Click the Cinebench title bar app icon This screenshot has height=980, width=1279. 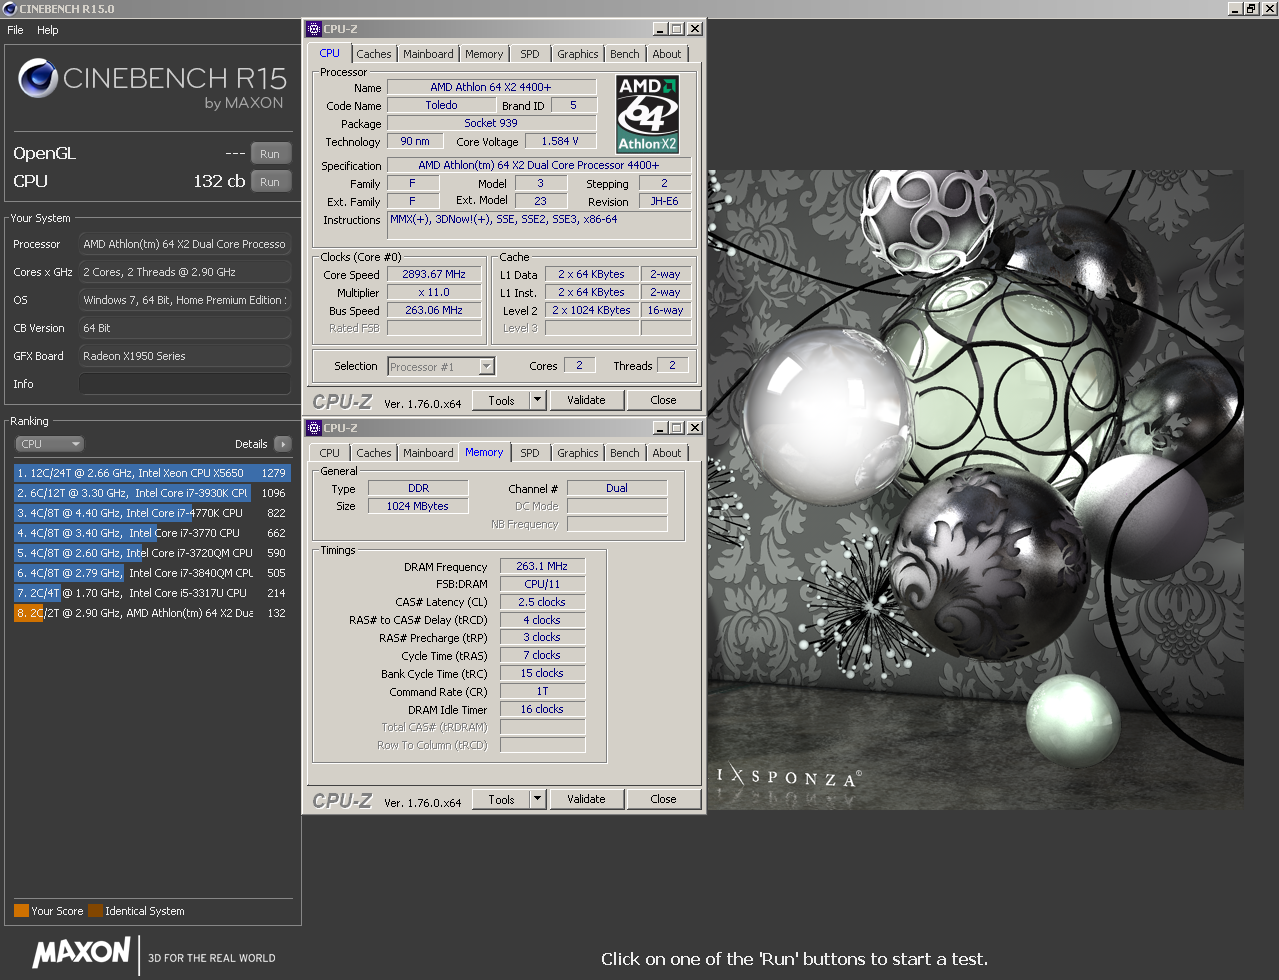point(9,9)
